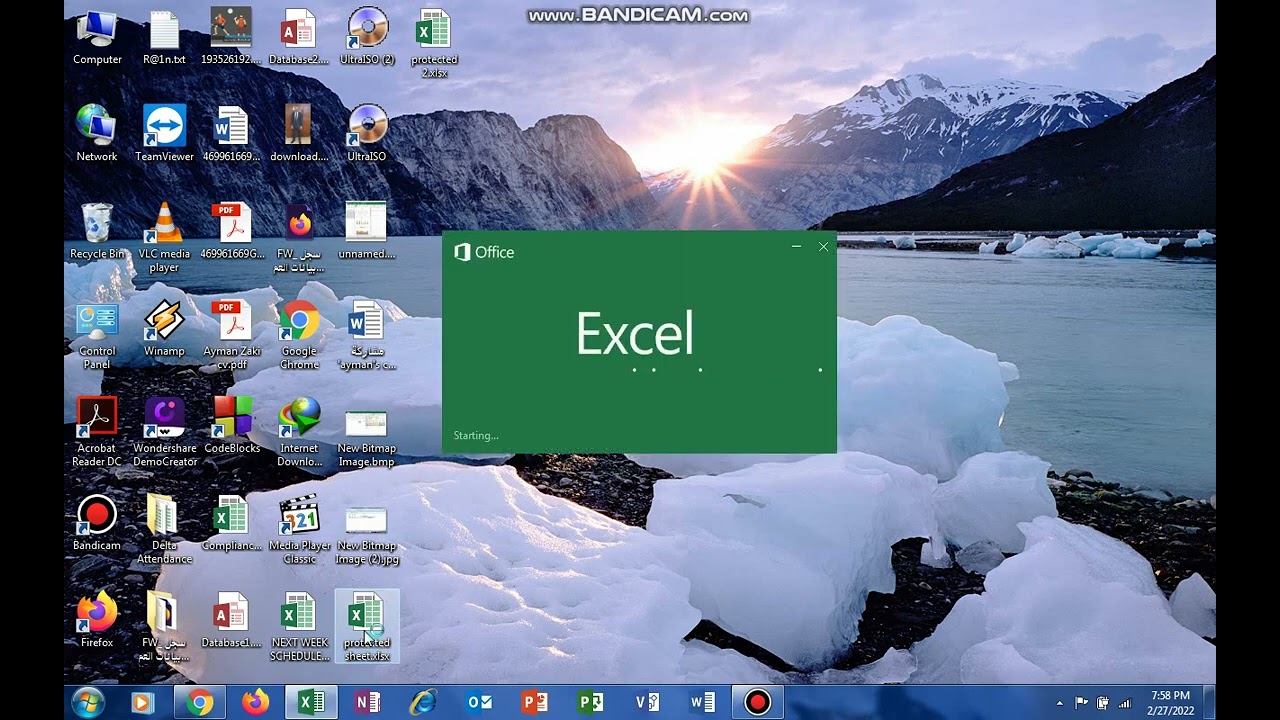The height and width of the screenshot is (720, 1280).
Task: Select the UltraISO (2) shortcut
Action: click(367, 37)
